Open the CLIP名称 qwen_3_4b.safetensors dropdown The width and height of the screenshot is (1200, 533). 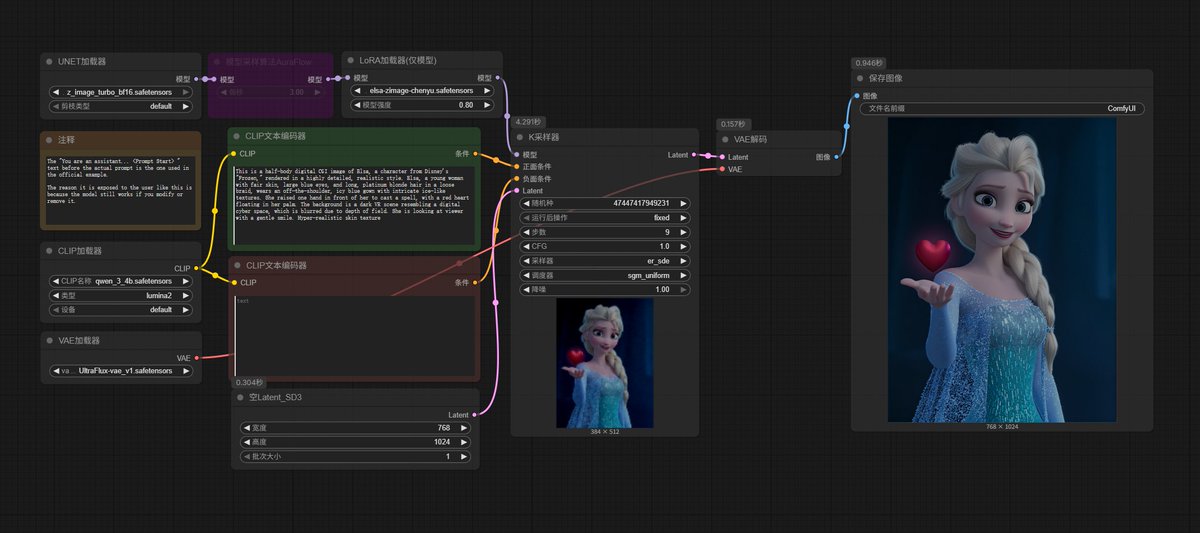click(119, 281)
